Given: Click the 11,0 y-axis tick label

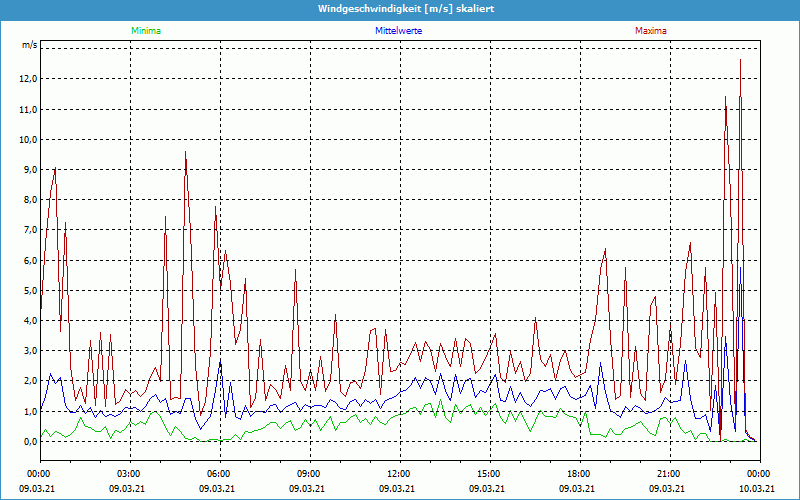Looking at the screenshot, I should (x=28, y=109).
